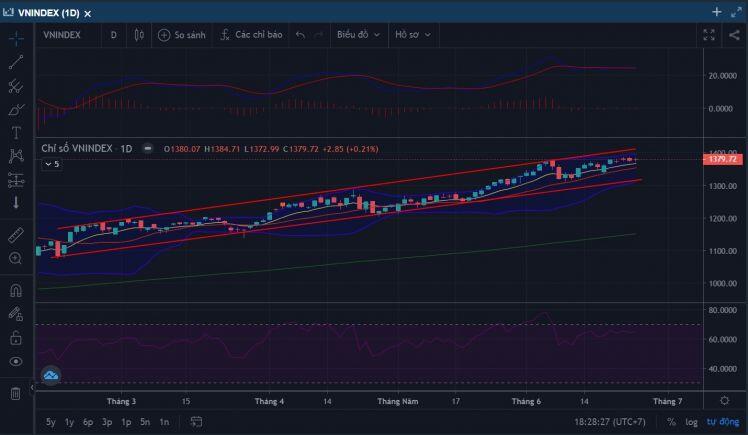
Task: Toggle percent scale mode
Action: coord(671,422)
